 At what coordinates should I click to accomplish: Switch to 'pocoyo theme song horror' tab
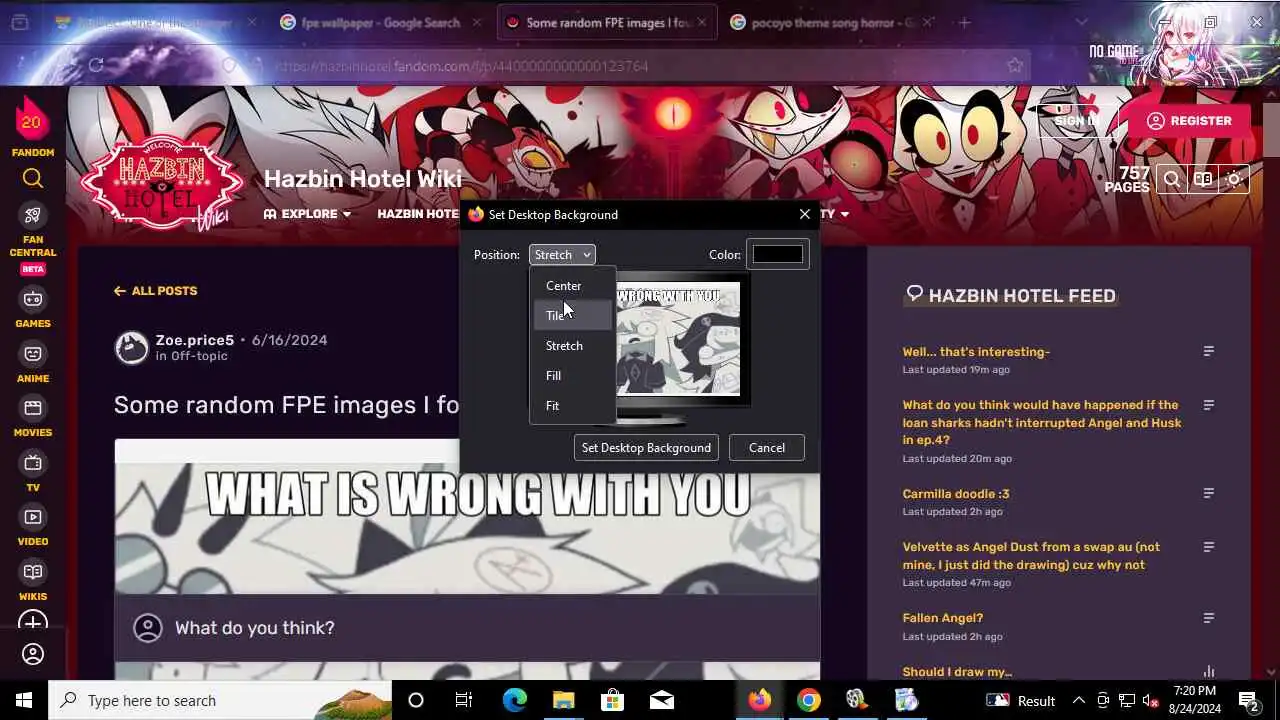[830, 22]
